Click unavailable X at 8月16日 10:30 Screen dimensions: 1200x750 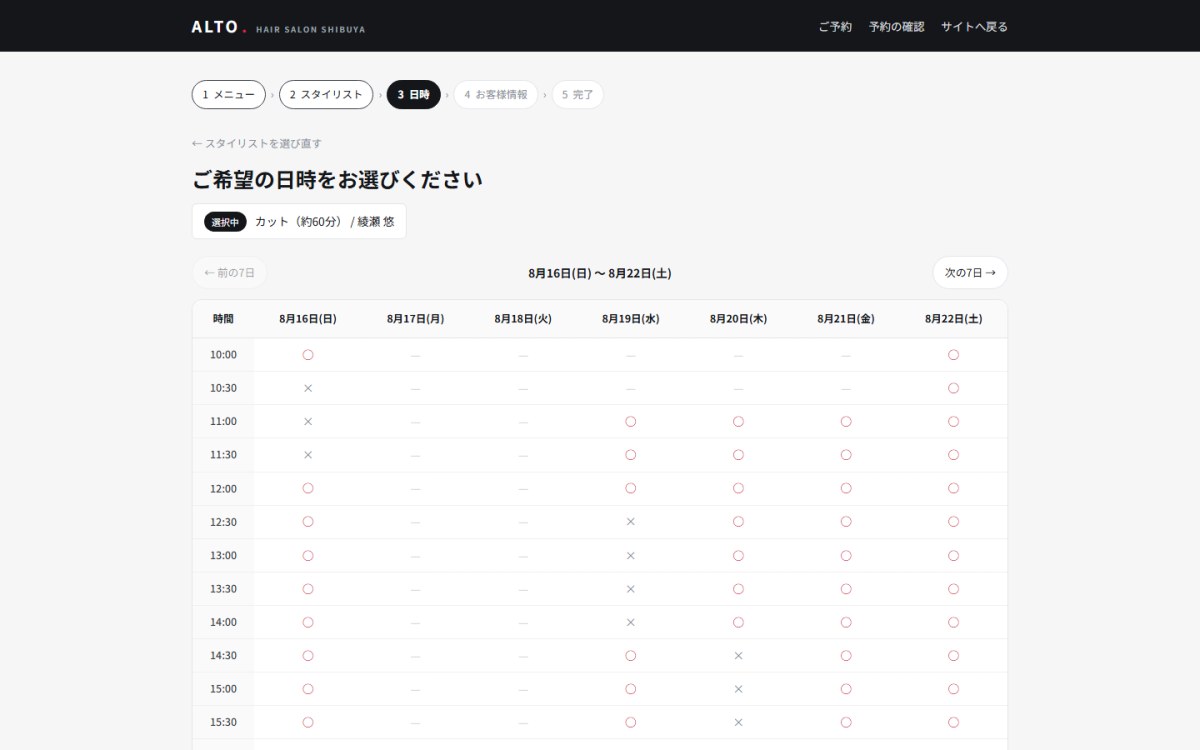pos(308,388)
